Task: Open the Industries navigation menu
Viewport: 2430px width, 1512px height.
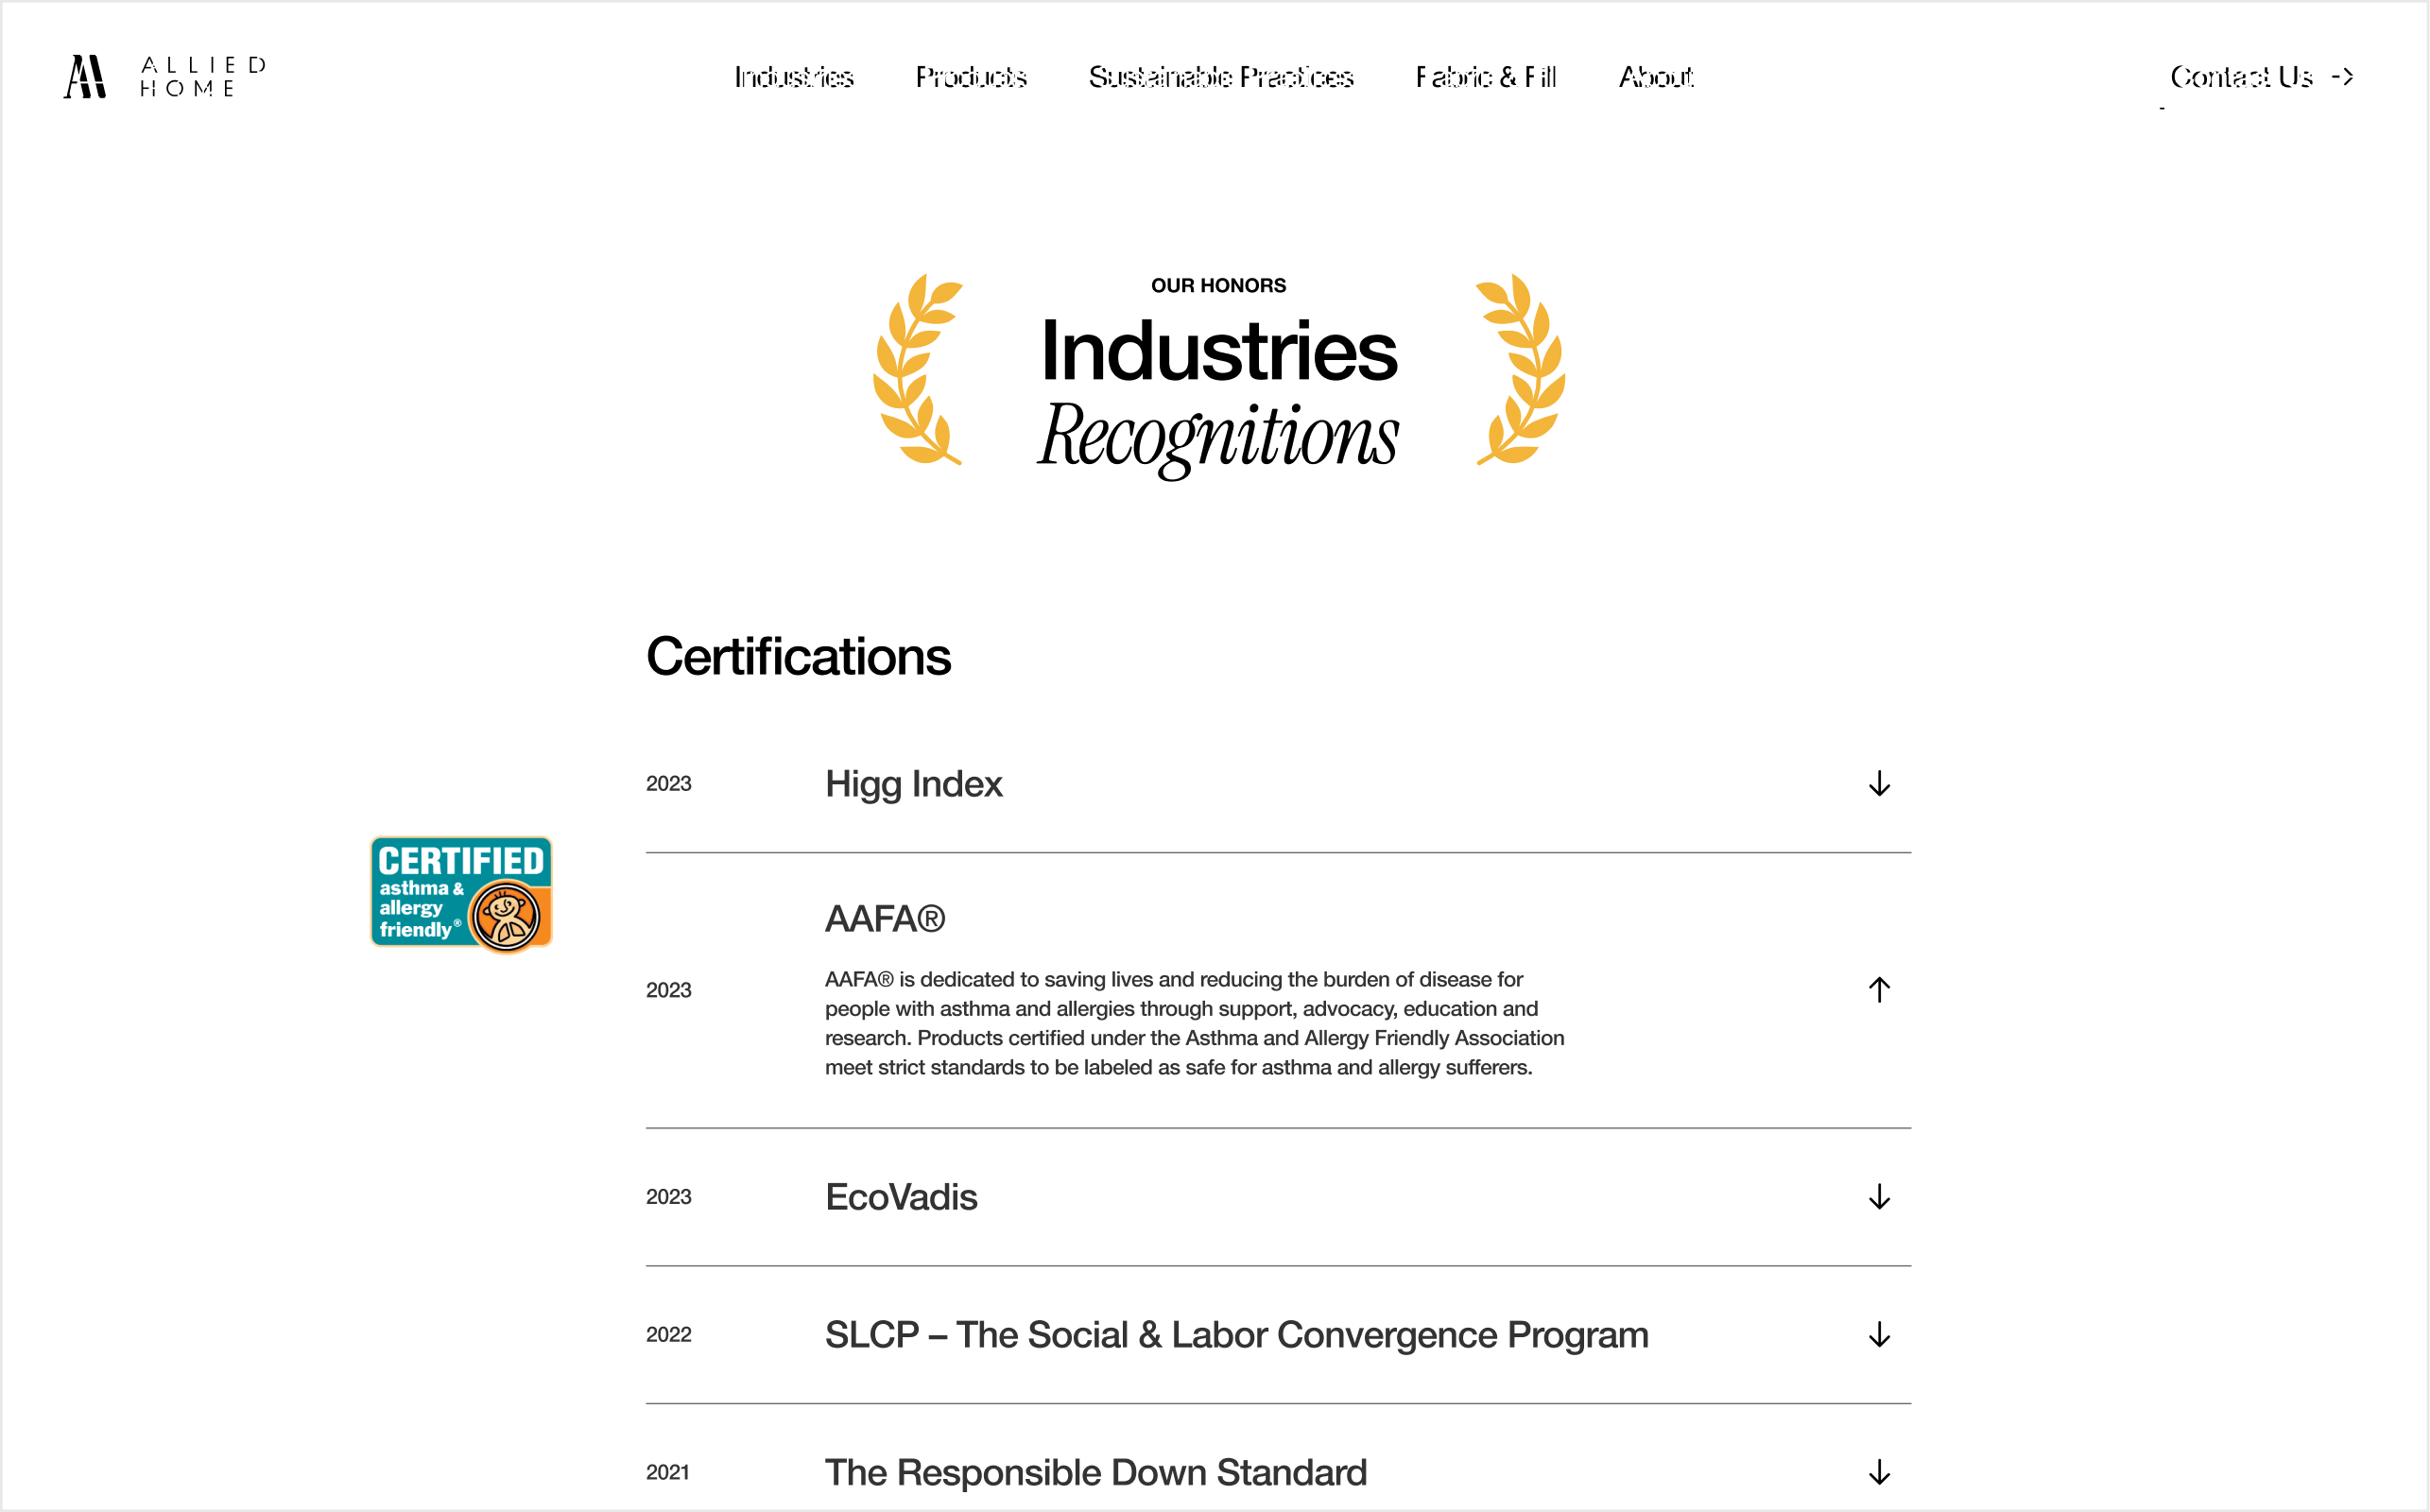Action: [x=793, y=77]
